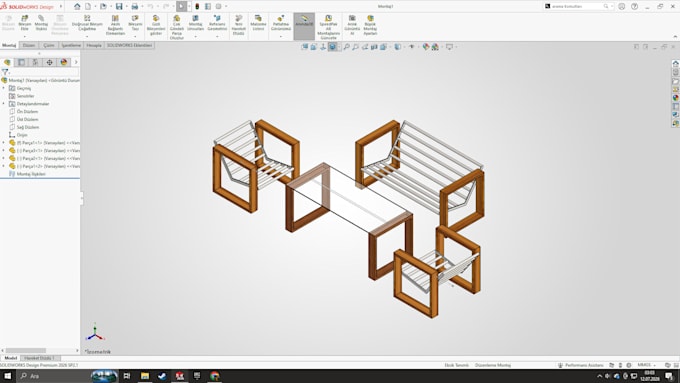680x383 pixels.
Task: Switch to the DimXpertManager crosshair tab
Action: [49, 62]
